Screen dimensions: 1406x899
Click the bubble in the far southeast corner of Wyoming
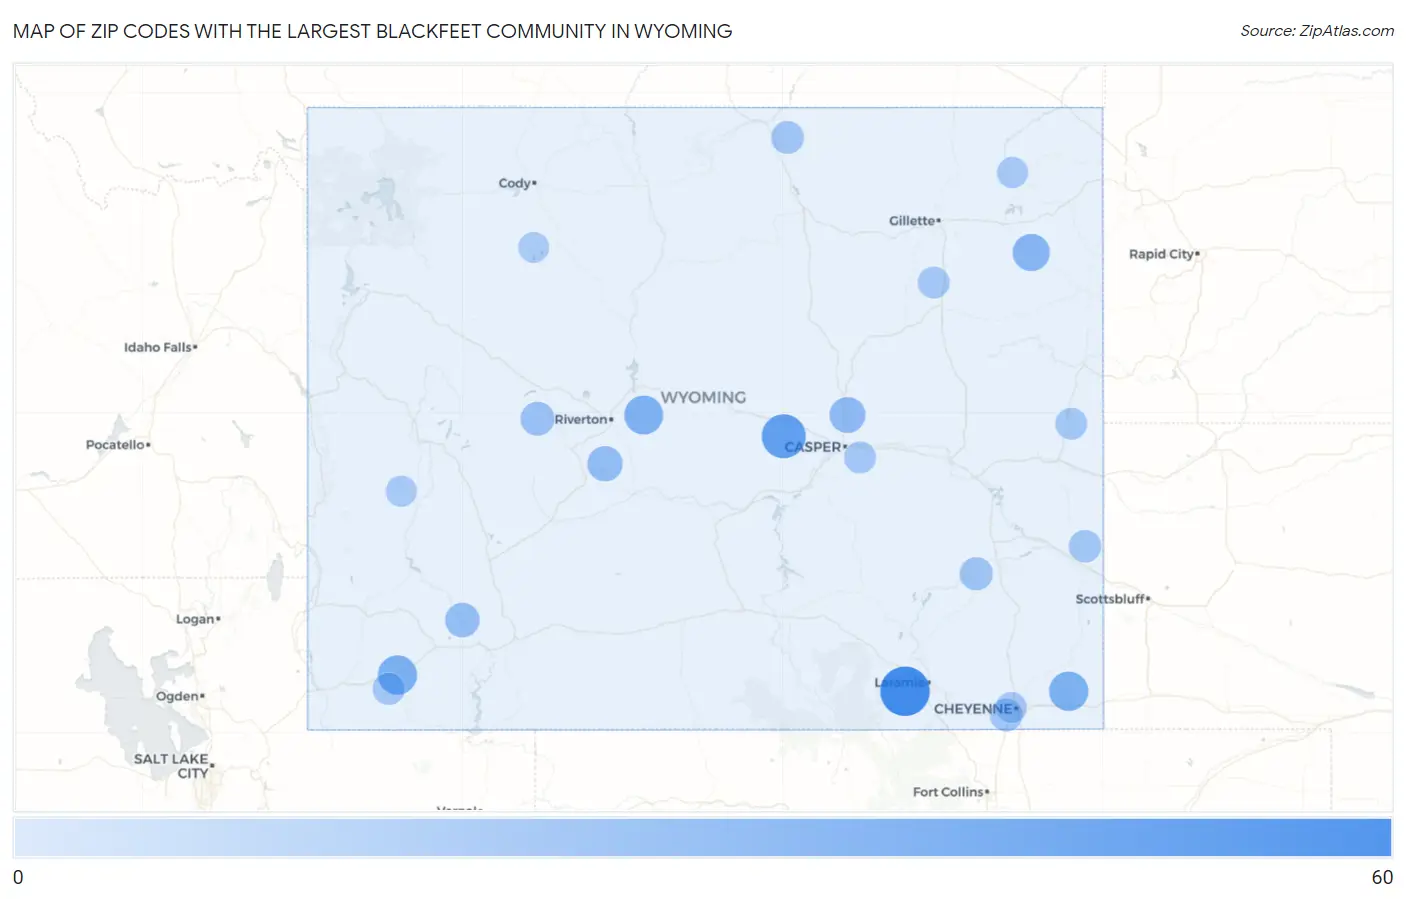click(x=1068, y=691)
